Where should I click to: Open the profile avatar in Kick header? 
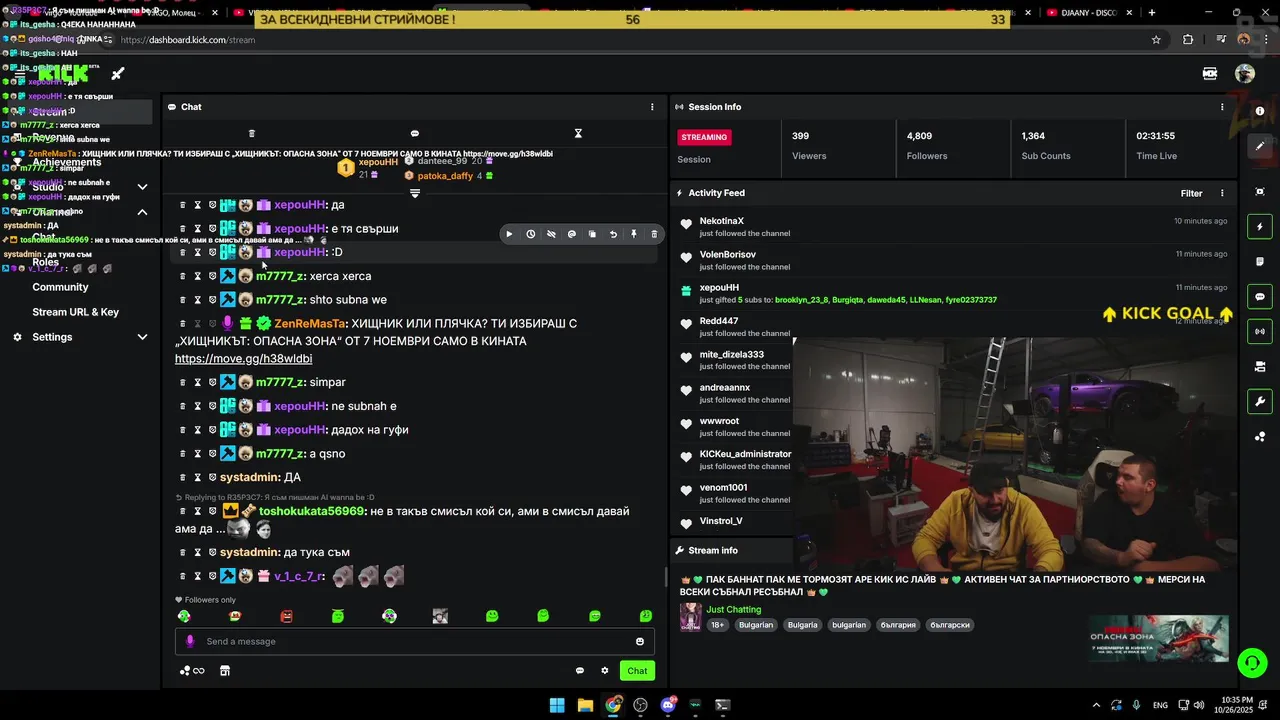coord(1245,73)
